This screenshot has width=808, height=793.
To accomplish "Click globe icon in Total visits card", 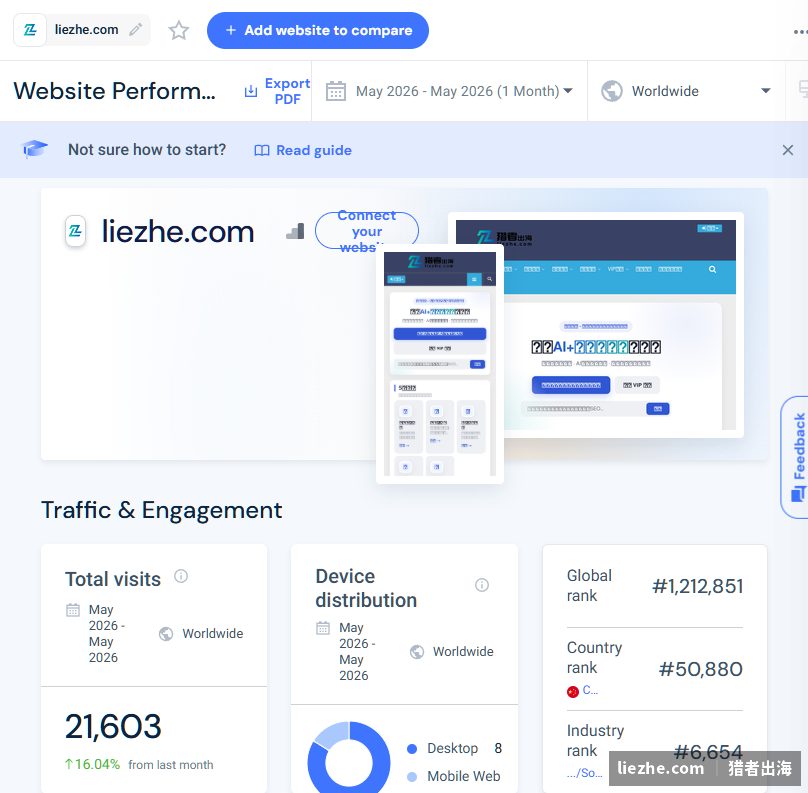I will coord(166,634).
